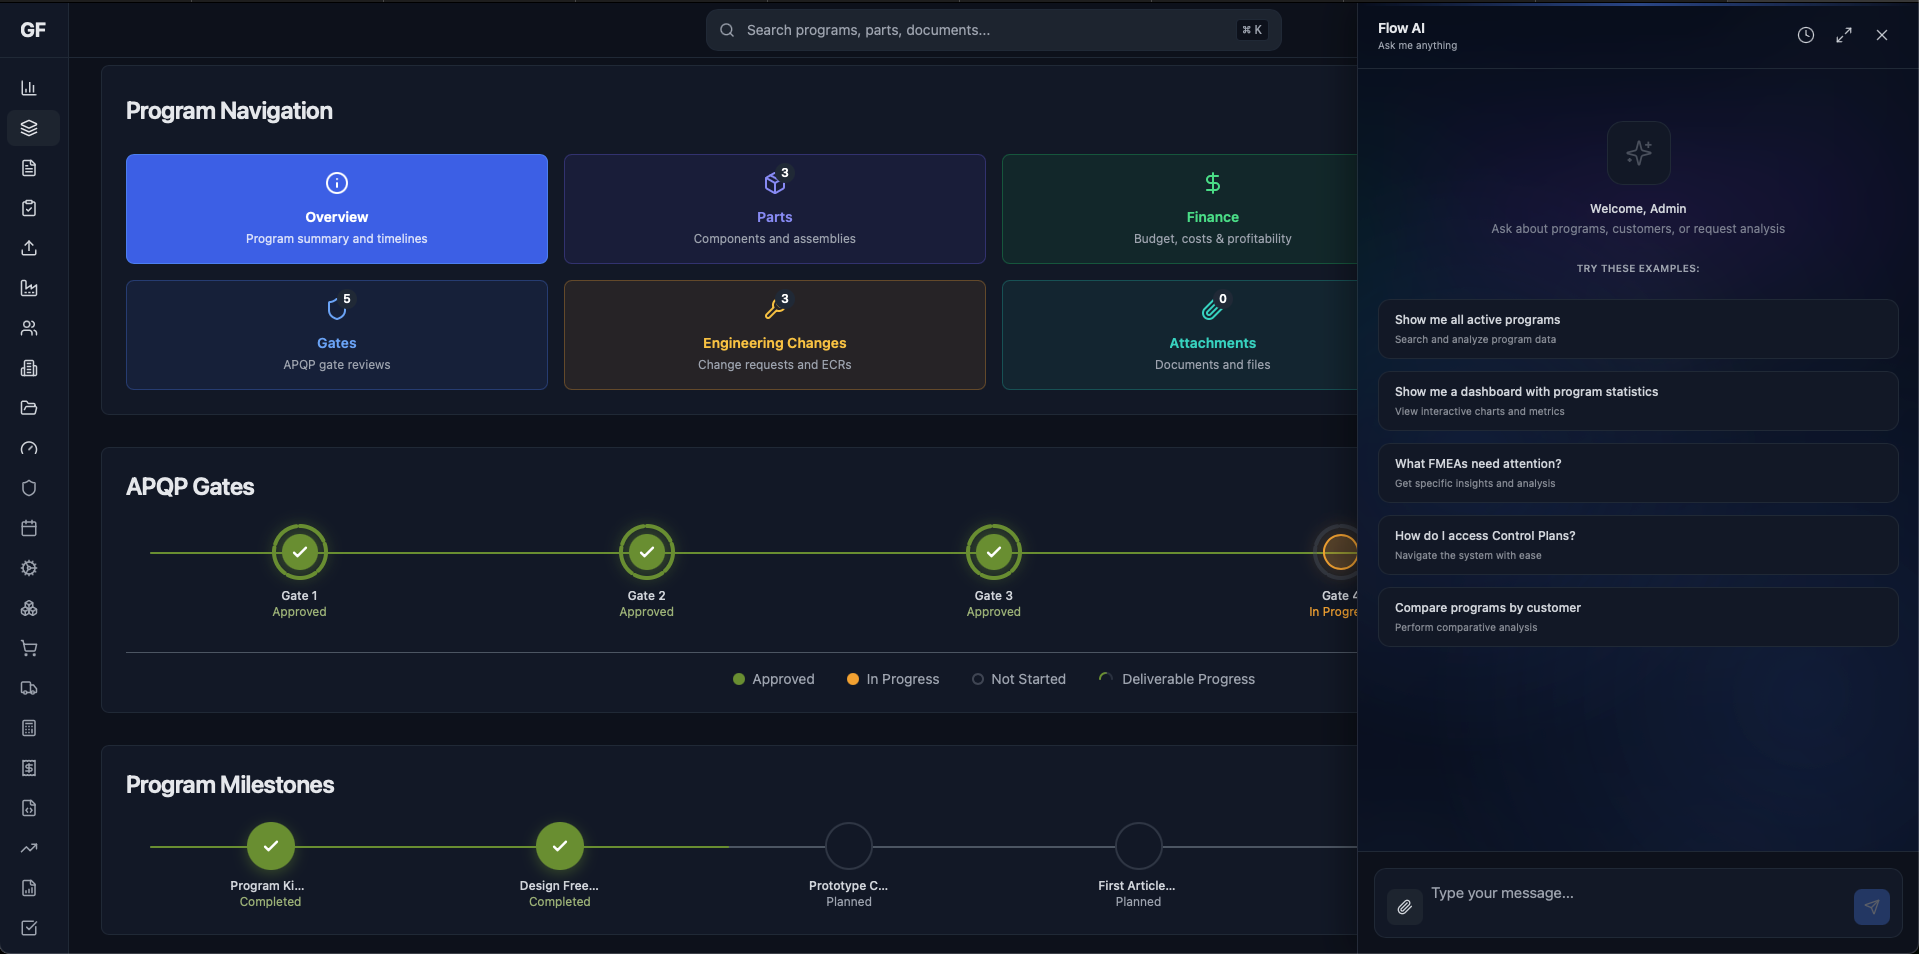Open the Engineering Changes card
This screenshot has width=1919, height=954.
click(x=774, y=335)
